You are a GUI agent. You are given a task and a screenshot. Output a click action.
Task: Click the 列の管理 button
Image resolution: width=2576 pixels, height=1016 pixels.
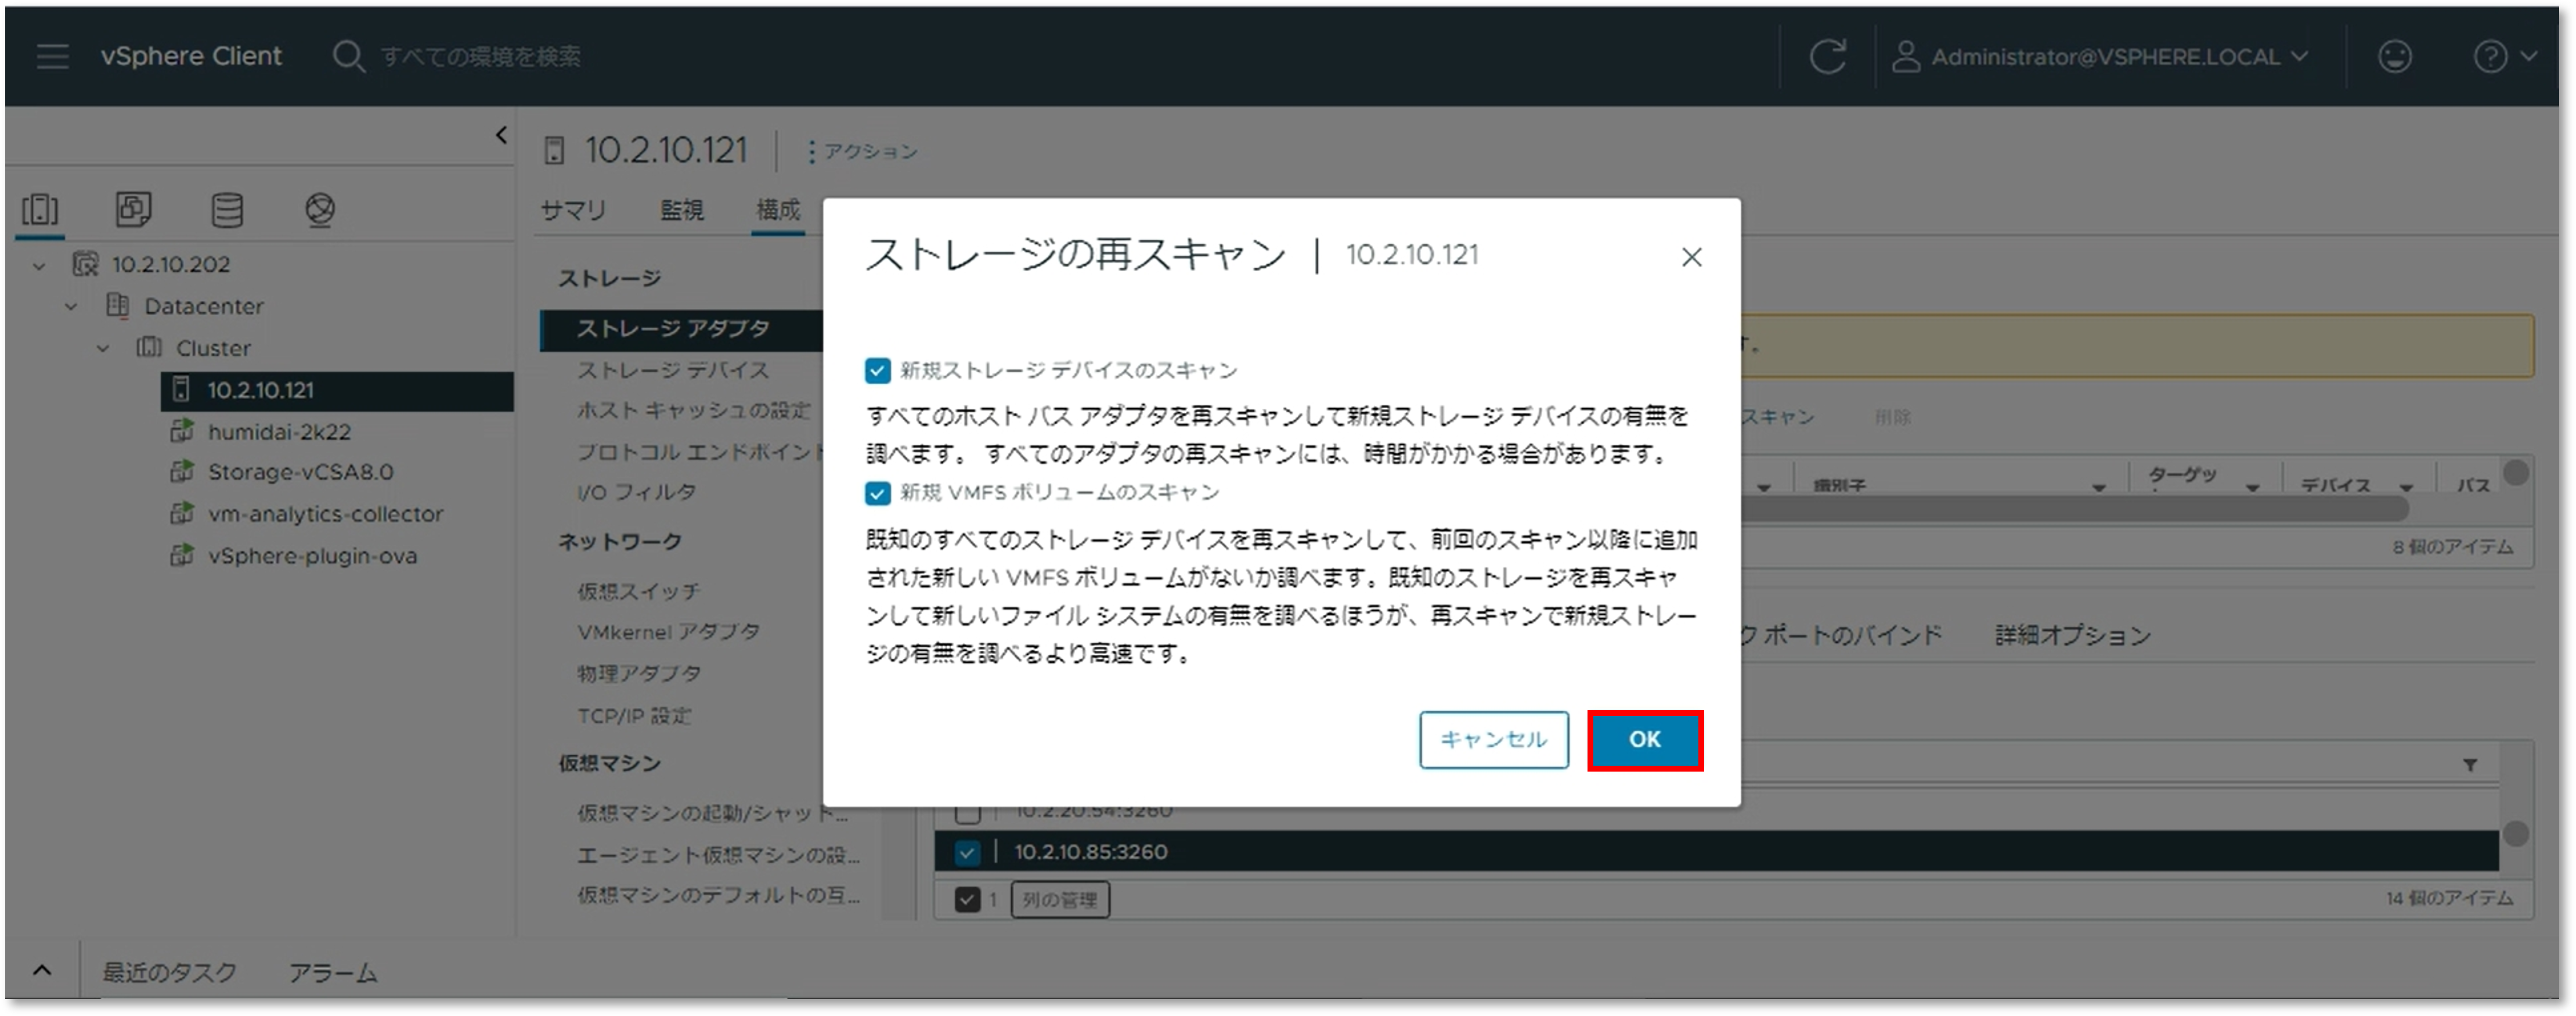pyautogui.click(x=1059, y=899)
